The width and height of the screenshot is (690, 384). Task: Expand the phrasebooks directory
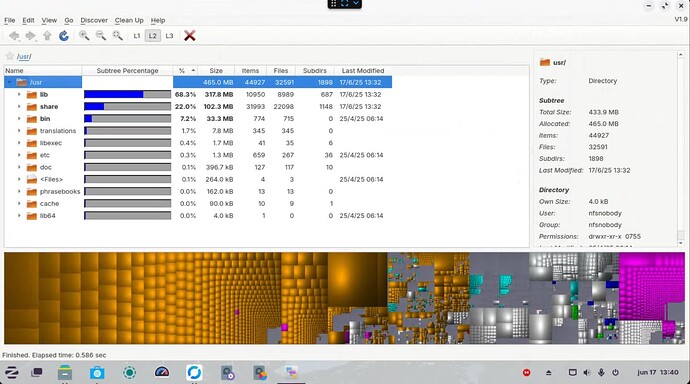point(19,191)
